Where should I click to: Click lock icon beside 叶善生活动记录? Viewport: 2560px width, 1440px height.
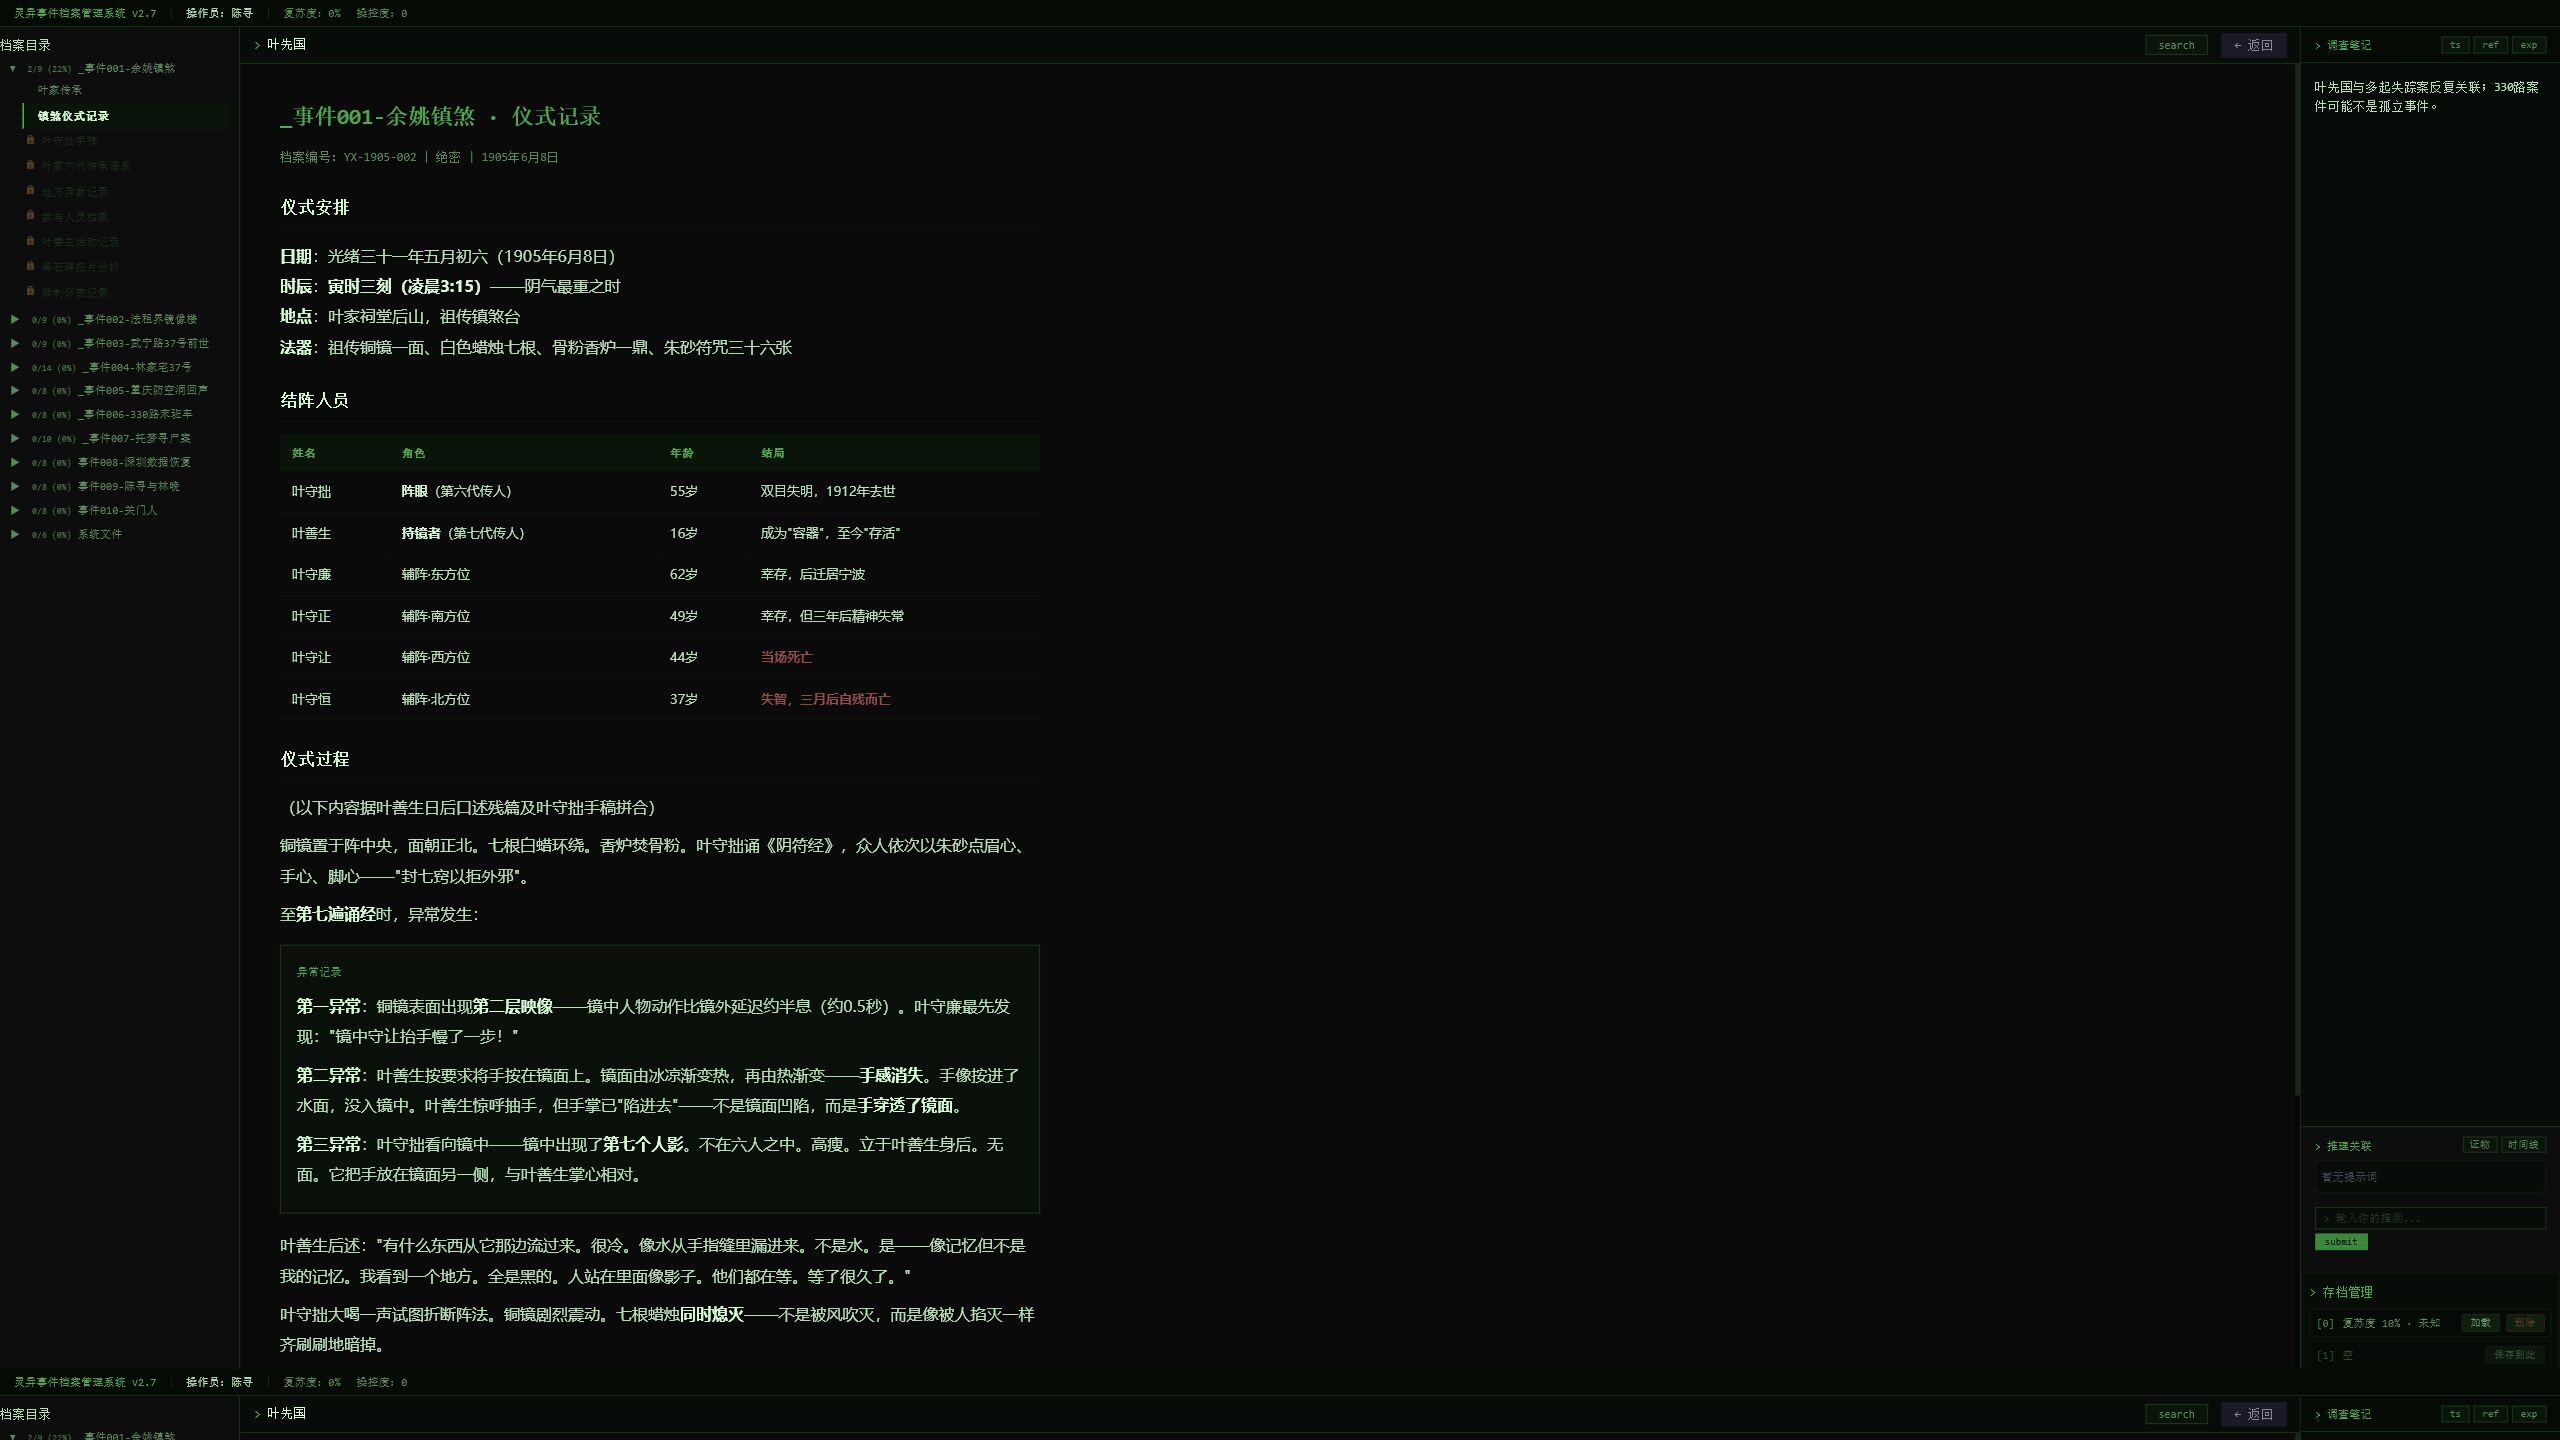tap(30, 241)
